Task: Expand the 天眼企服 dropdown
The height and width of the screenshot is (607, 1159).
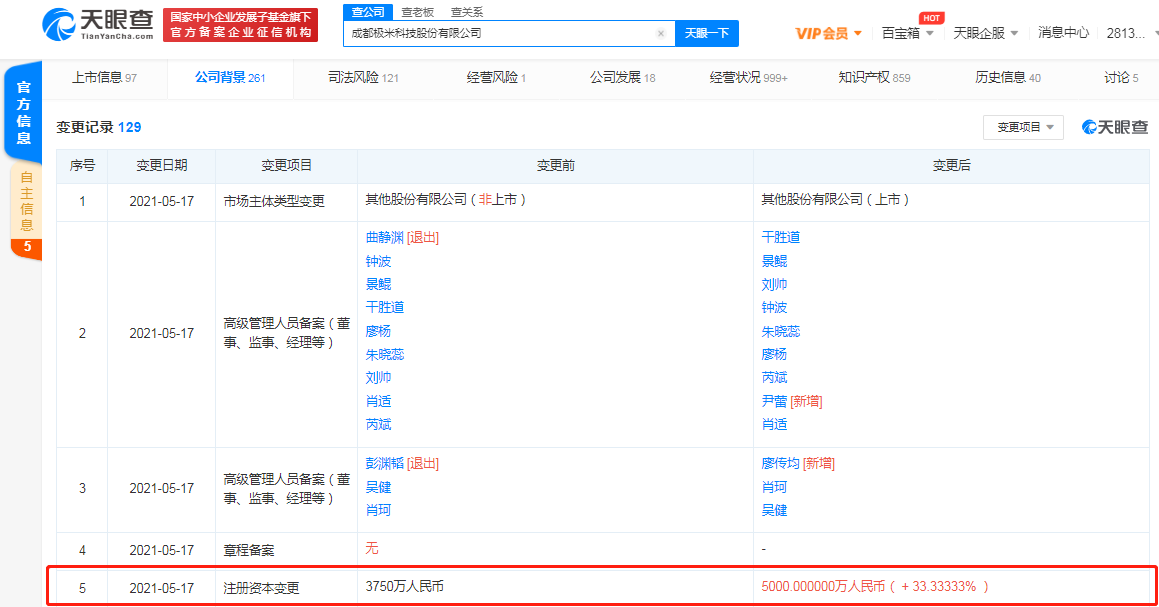Action: [x=985, y=33]
